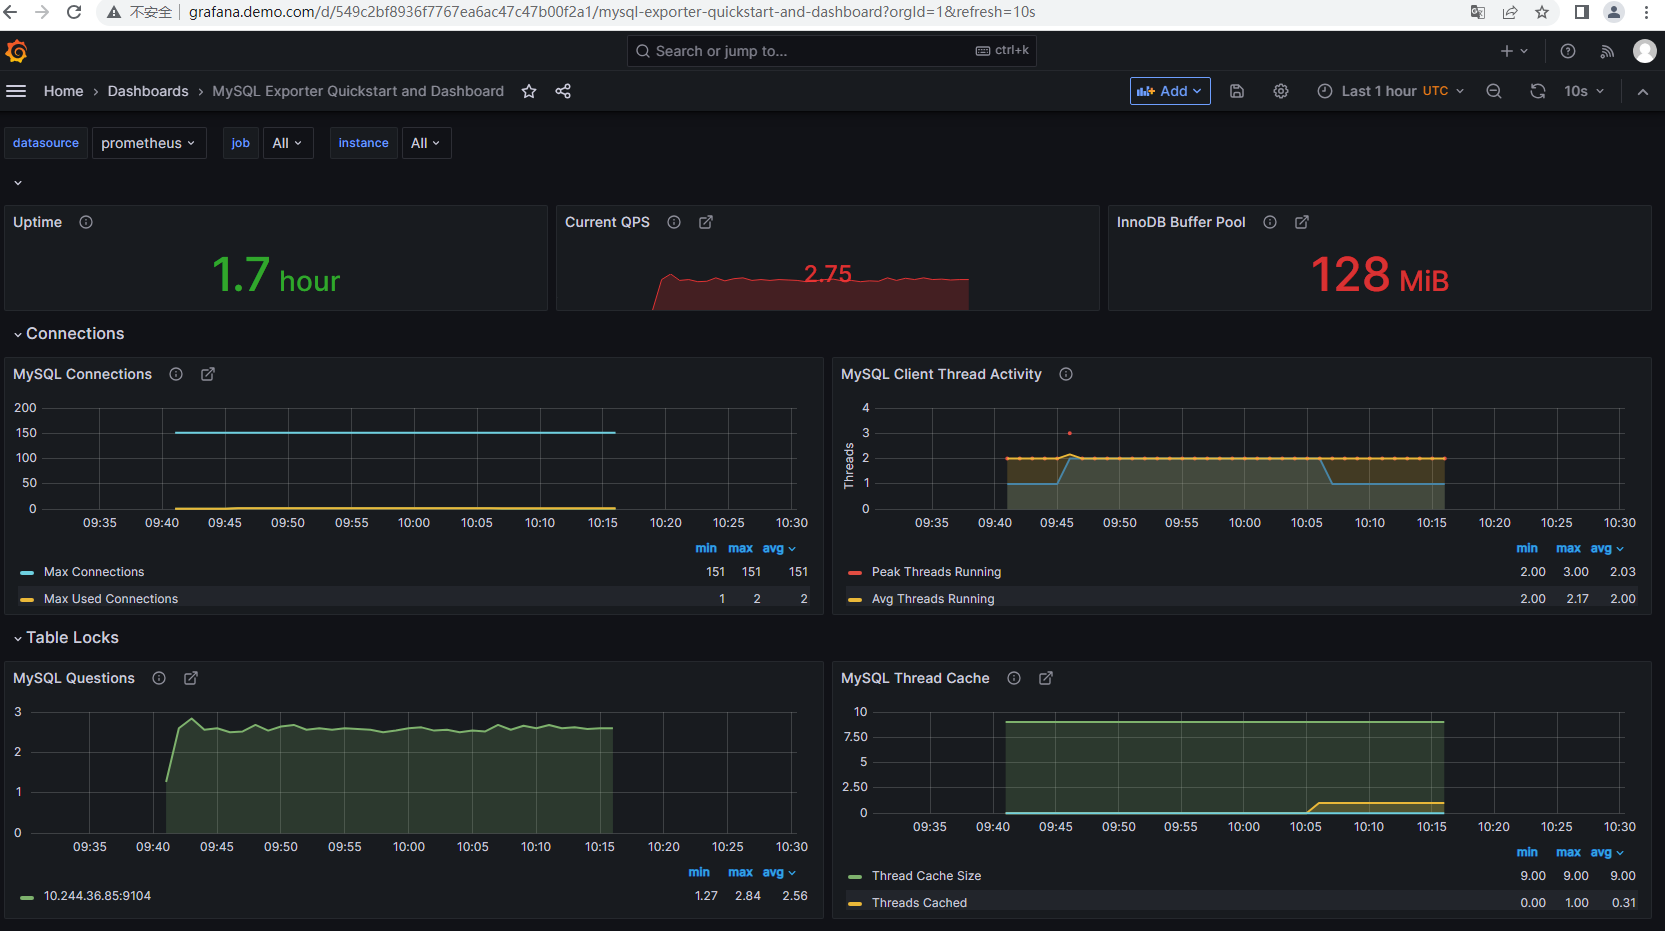Open the job All dropdown

click(x=288, y=143)
